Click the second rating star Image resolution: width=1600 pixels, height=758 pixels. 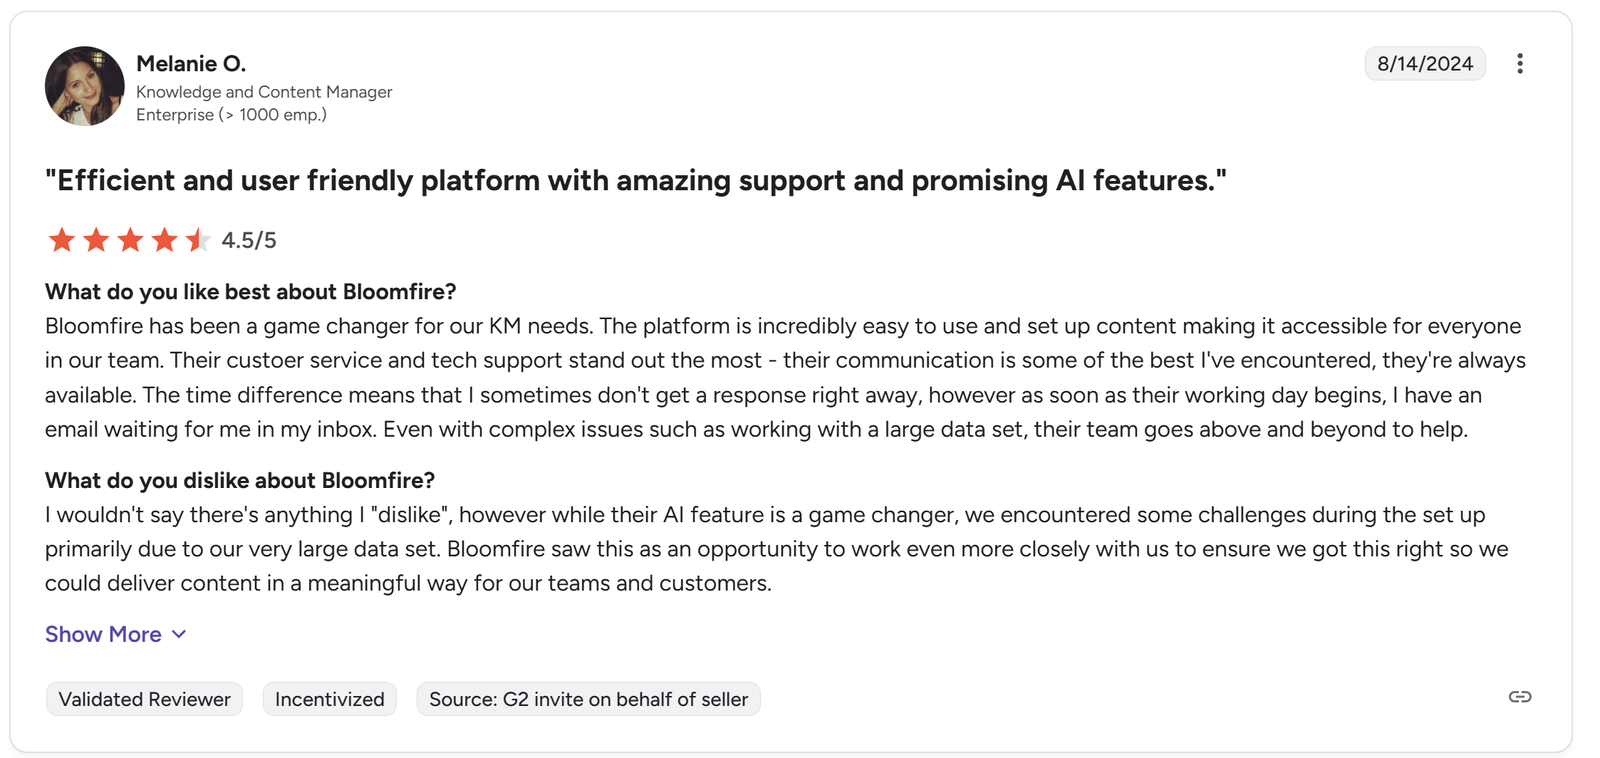point(96,240)
